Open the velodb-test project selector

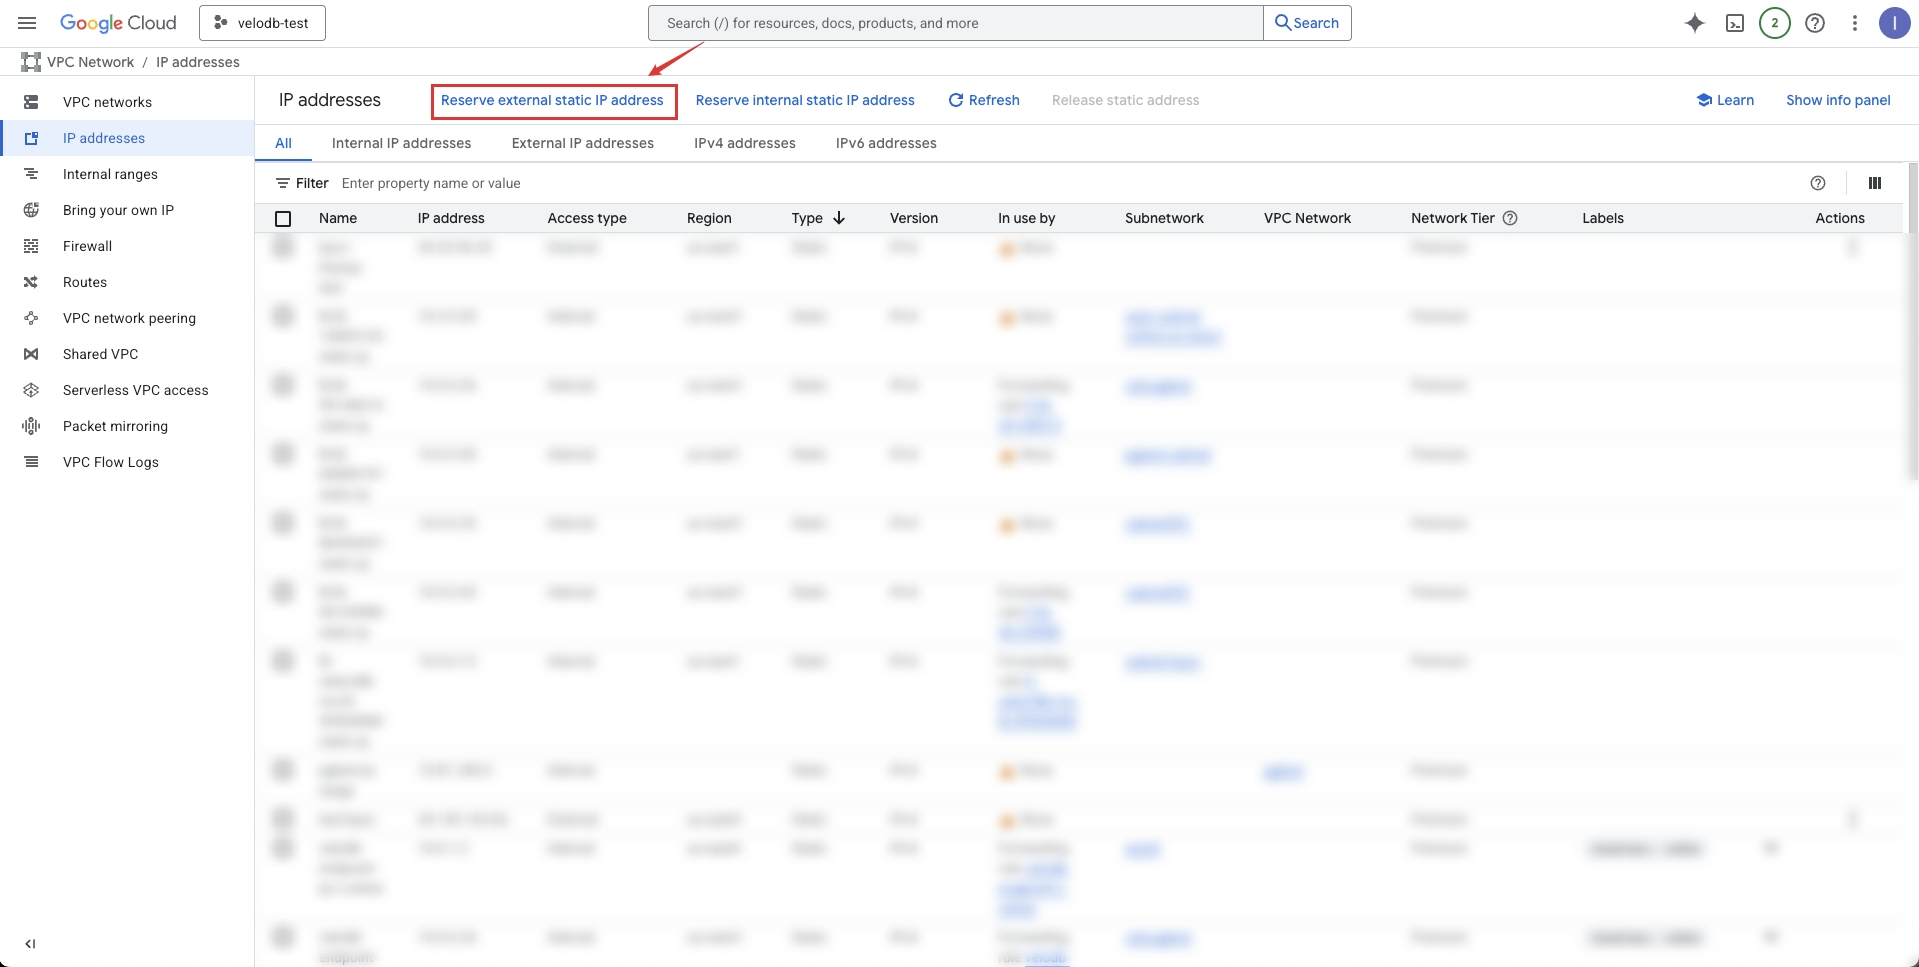[262, 23]
